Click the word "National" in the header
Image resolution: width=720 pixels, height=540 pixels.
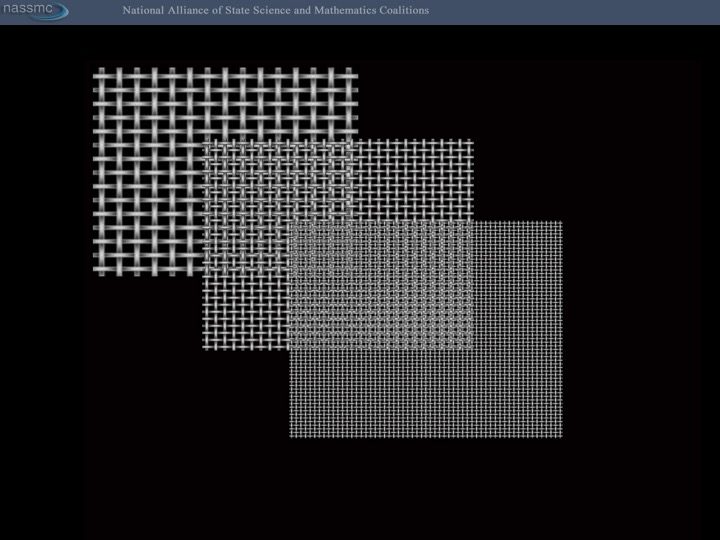pyautogui.click(x=145, y=11)
